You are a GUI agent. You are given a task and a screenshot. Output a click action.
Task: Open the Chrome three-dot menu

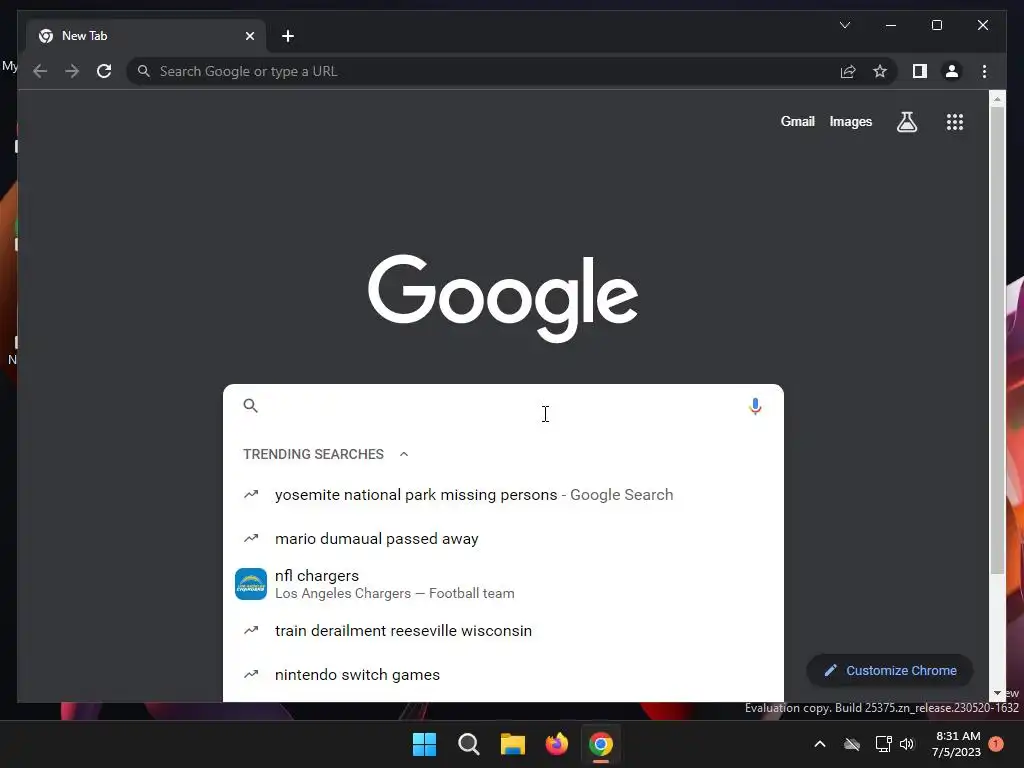coord(984,71)
